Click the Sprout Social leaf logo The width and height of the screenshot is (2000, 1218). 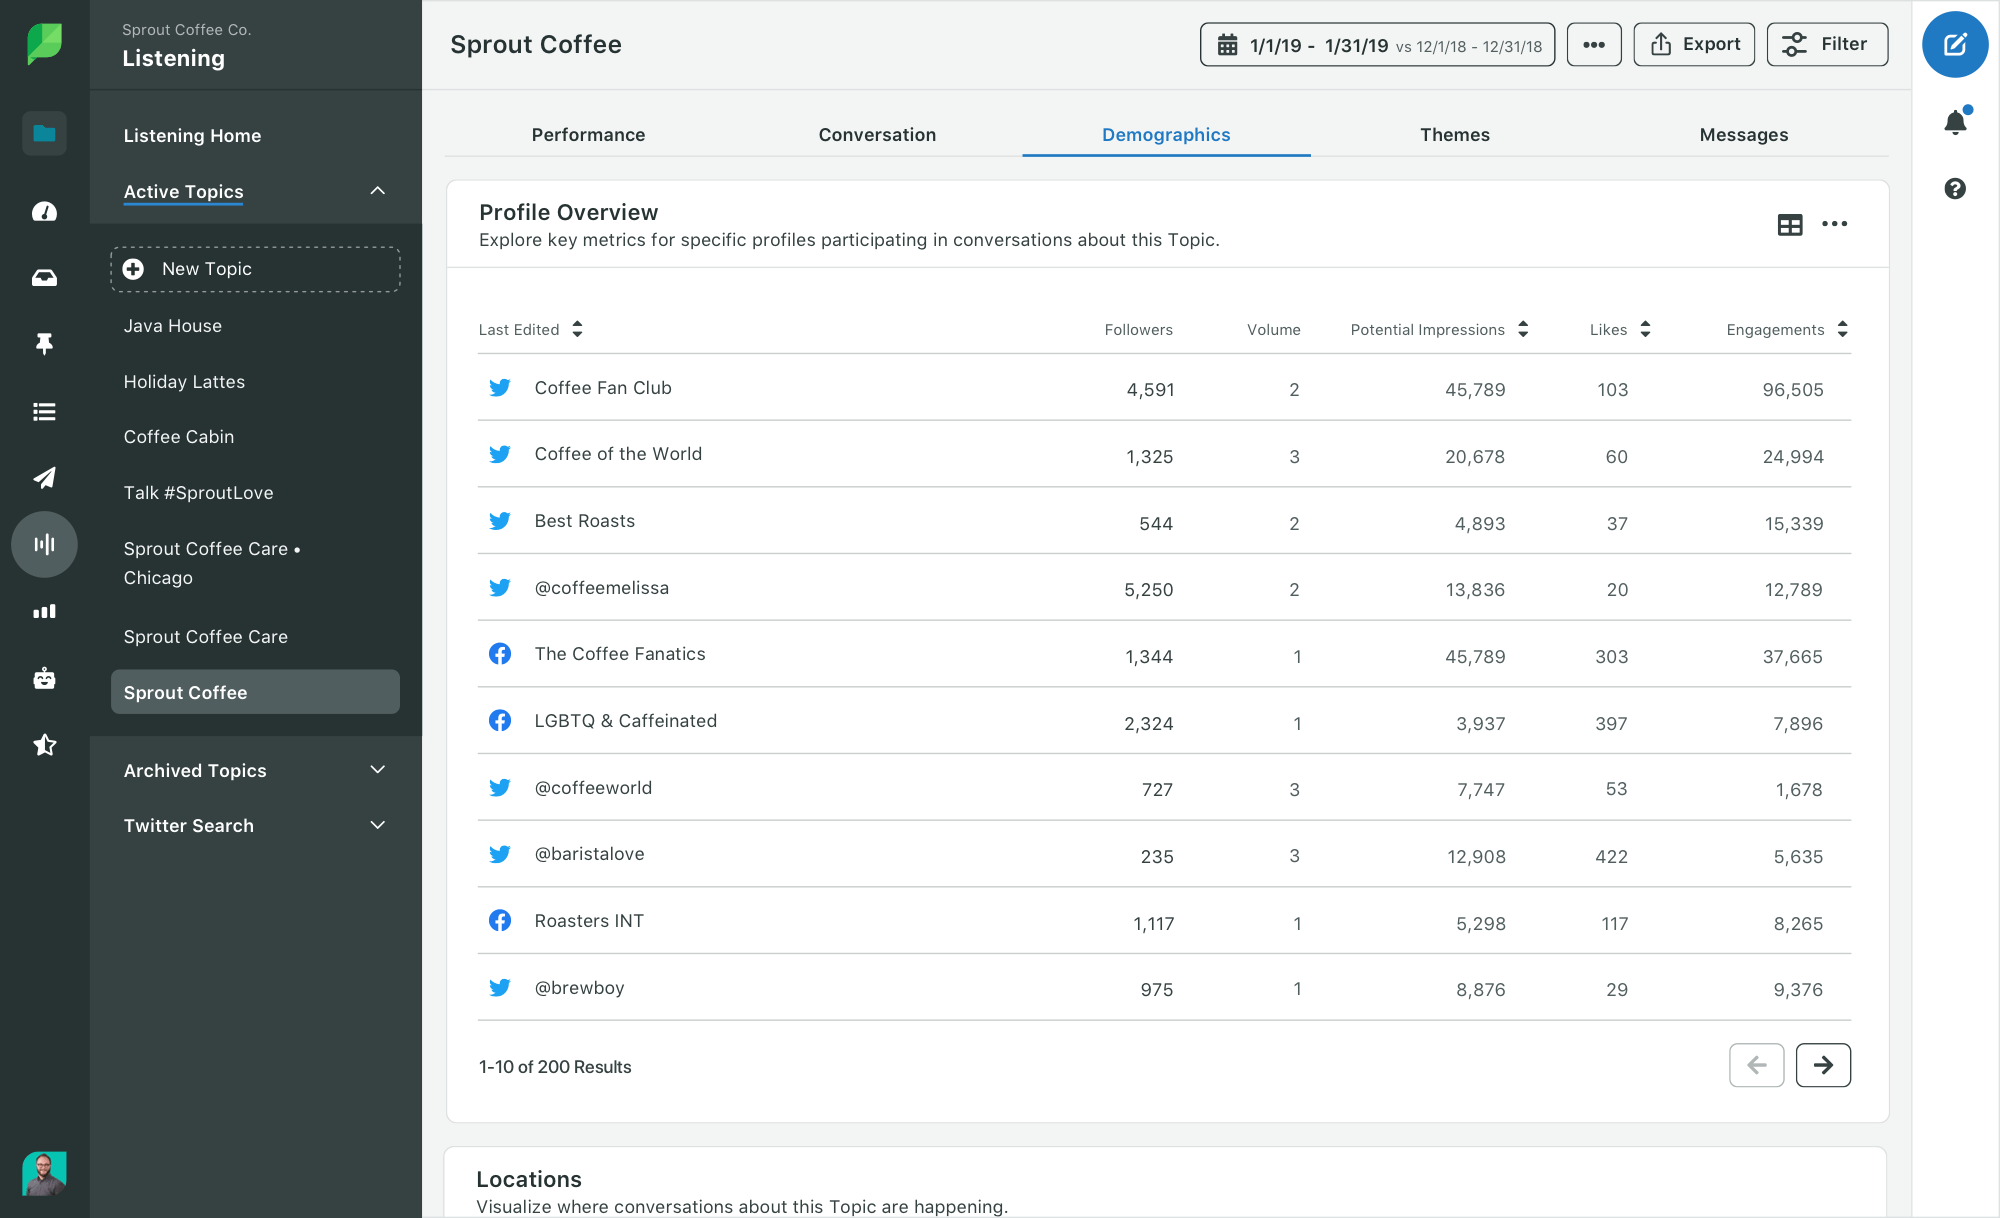[44, 44]
